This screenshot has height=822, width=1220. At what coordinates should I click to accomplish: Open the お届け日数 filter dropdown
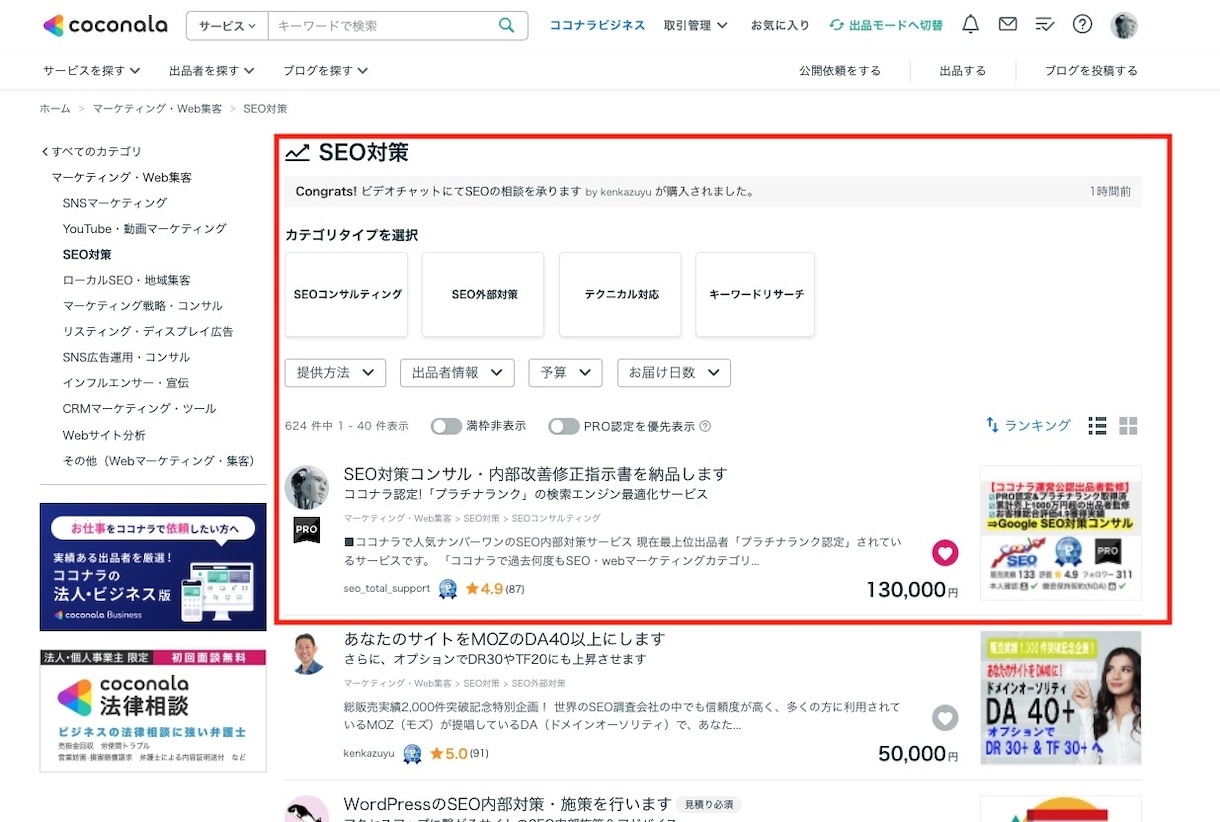click(x=674, y=373)
